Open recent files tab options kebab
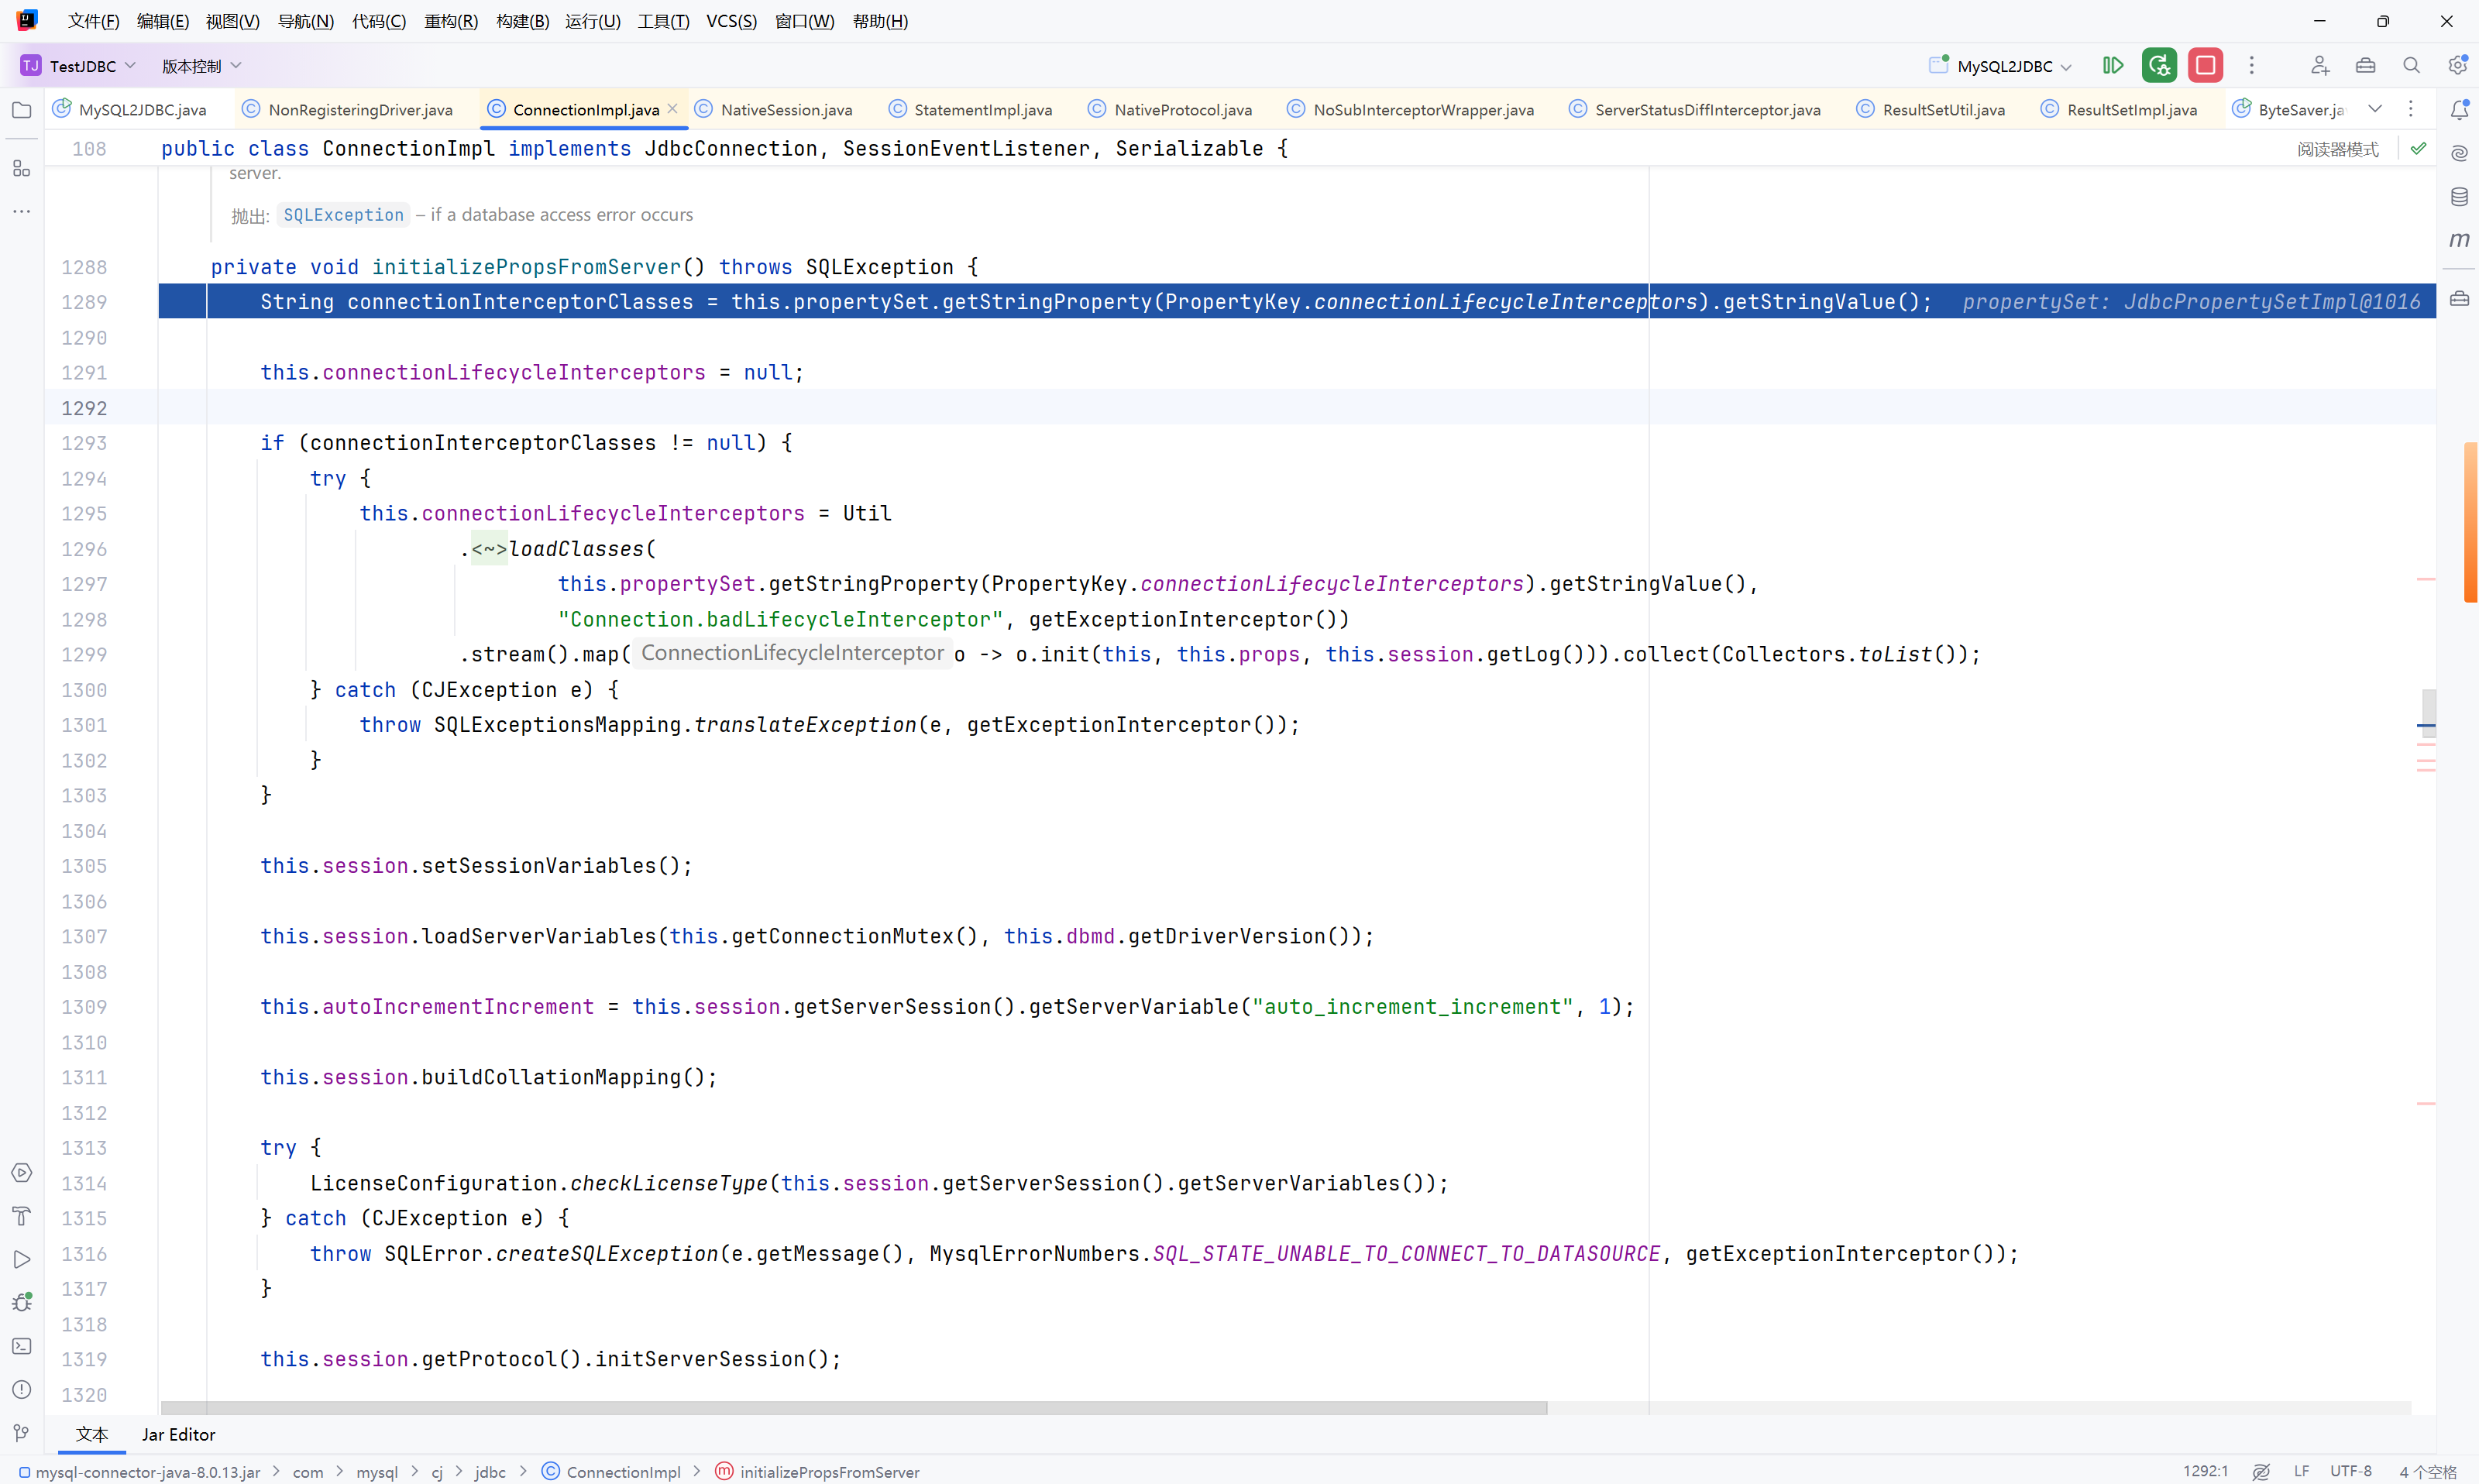This screenshot has width=2479, height=1484. tap(2411, 109)
